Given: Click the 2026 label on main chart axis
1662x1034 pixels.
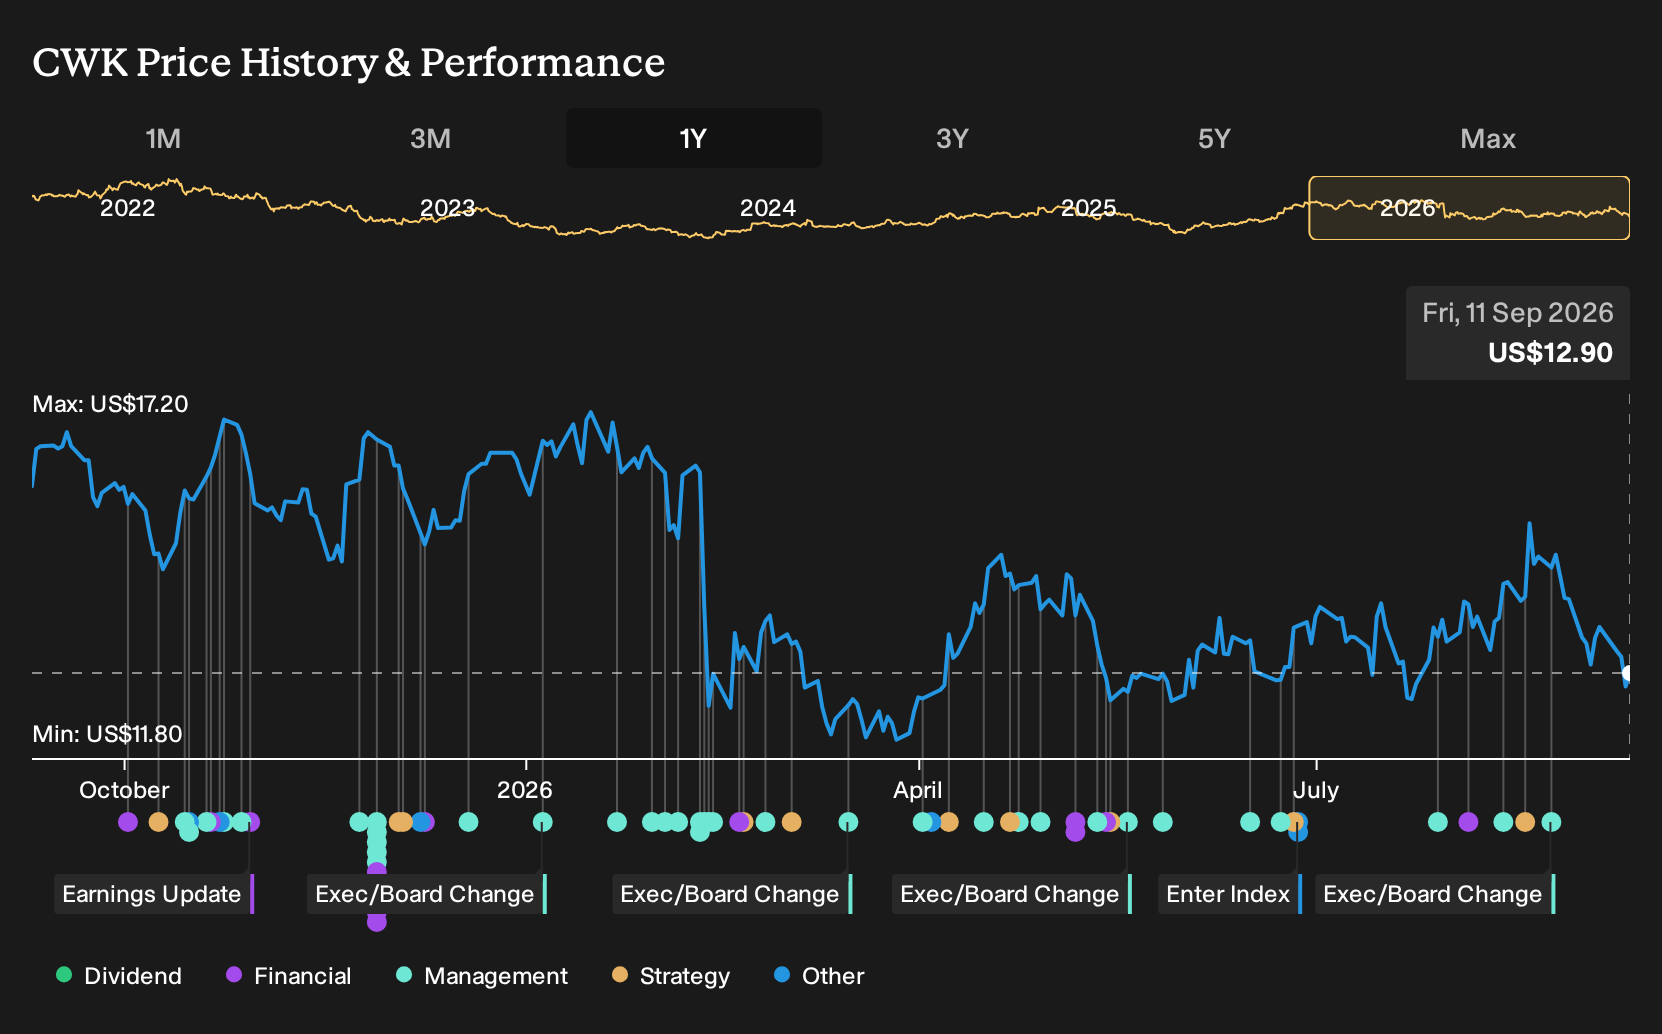Looking at the screenshot, I should [x=525, y=790].
